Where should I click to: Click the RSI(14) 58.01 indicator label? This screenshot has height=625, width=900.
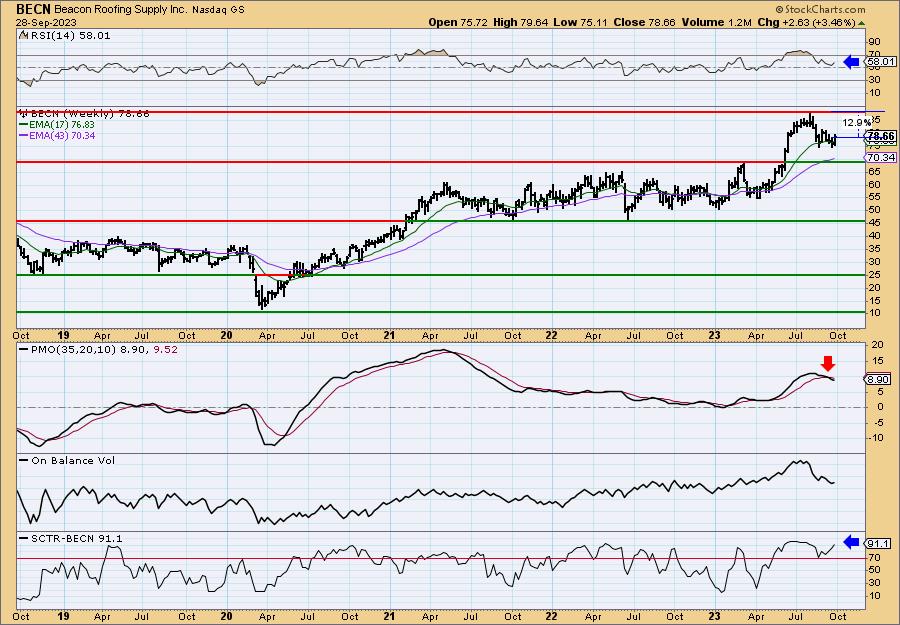65,35
